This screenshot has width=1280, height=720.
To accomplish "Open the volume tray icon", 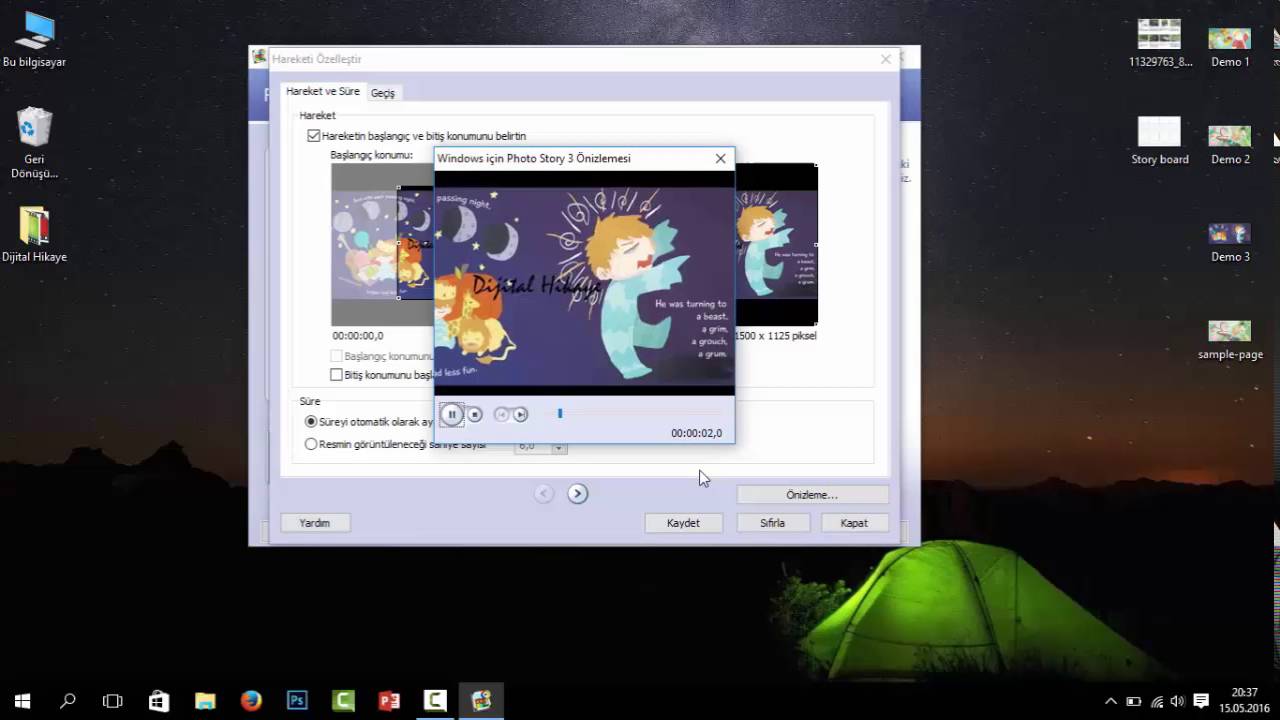I will [1178, 701].
